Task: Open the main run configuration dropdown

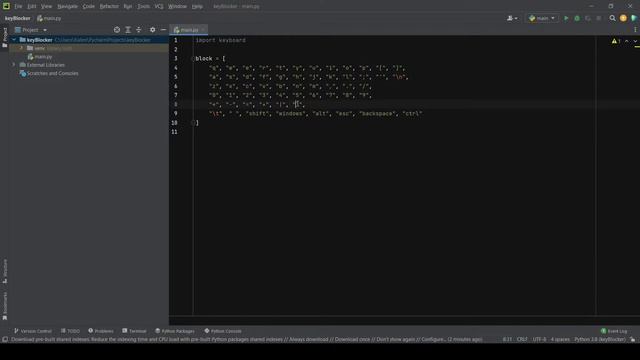Action: (x=542, y=18)
